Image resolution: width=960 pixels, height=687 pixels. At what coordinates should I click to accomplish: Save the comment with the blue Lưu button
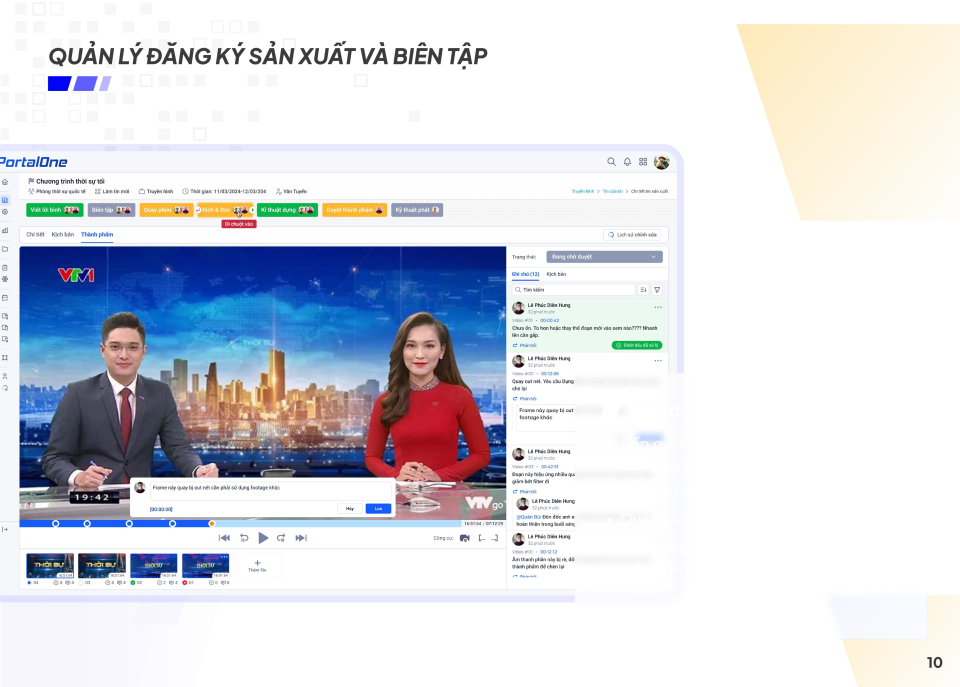point(378,509)
